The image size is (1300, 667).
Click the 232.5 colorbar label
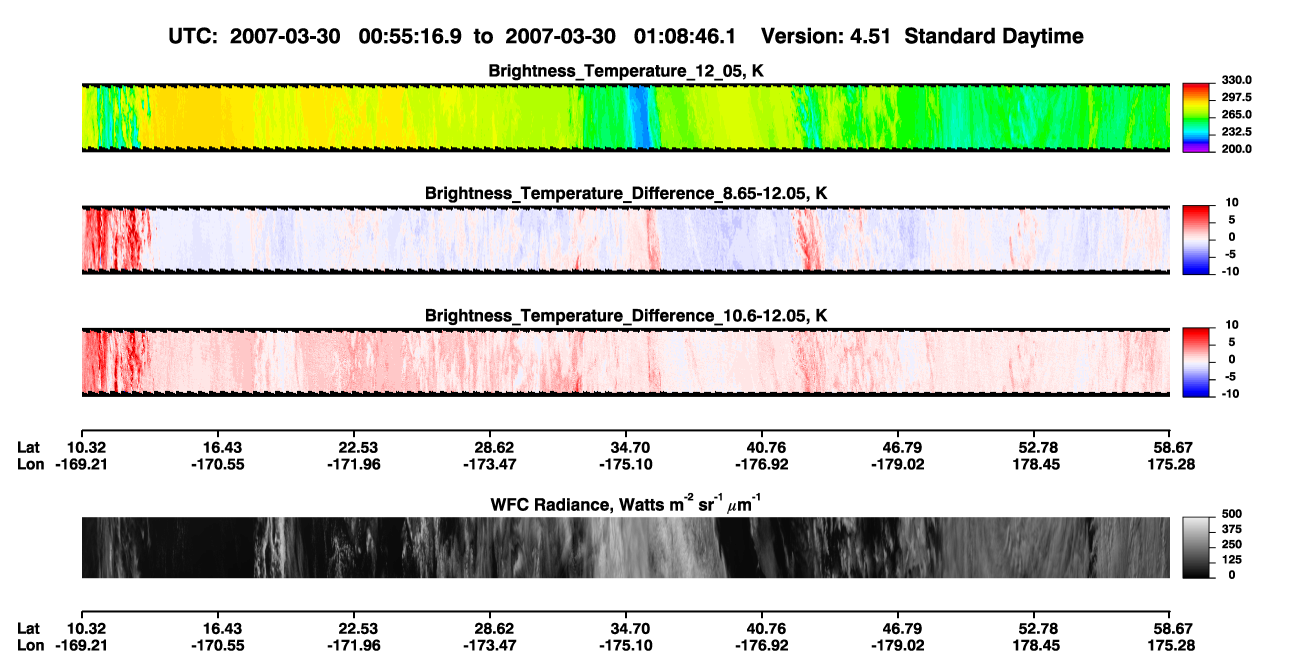[1236, 131]
